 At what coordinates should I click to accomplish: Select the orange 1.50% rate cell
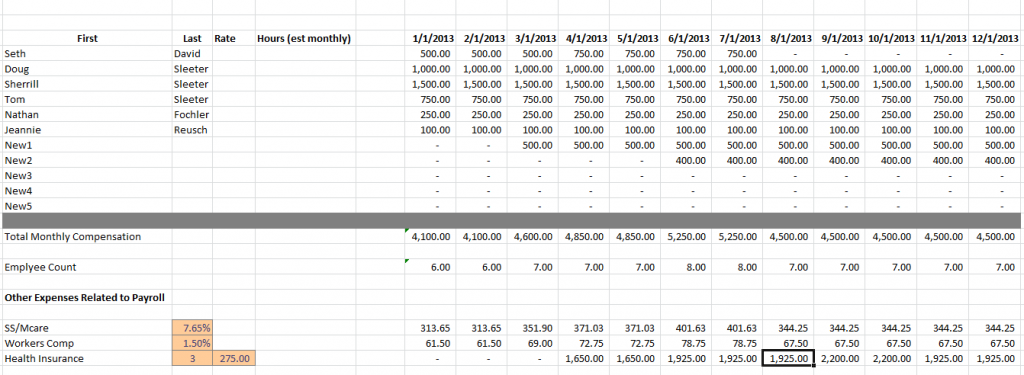tap(192, 343)
